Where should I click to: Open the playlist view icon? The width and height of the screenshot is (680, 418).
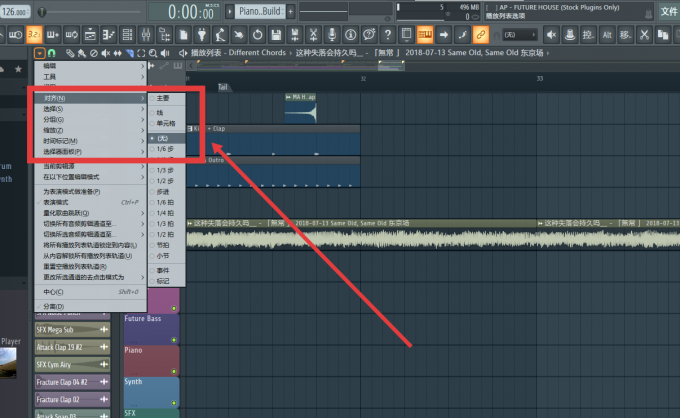(x=90, y=35)
